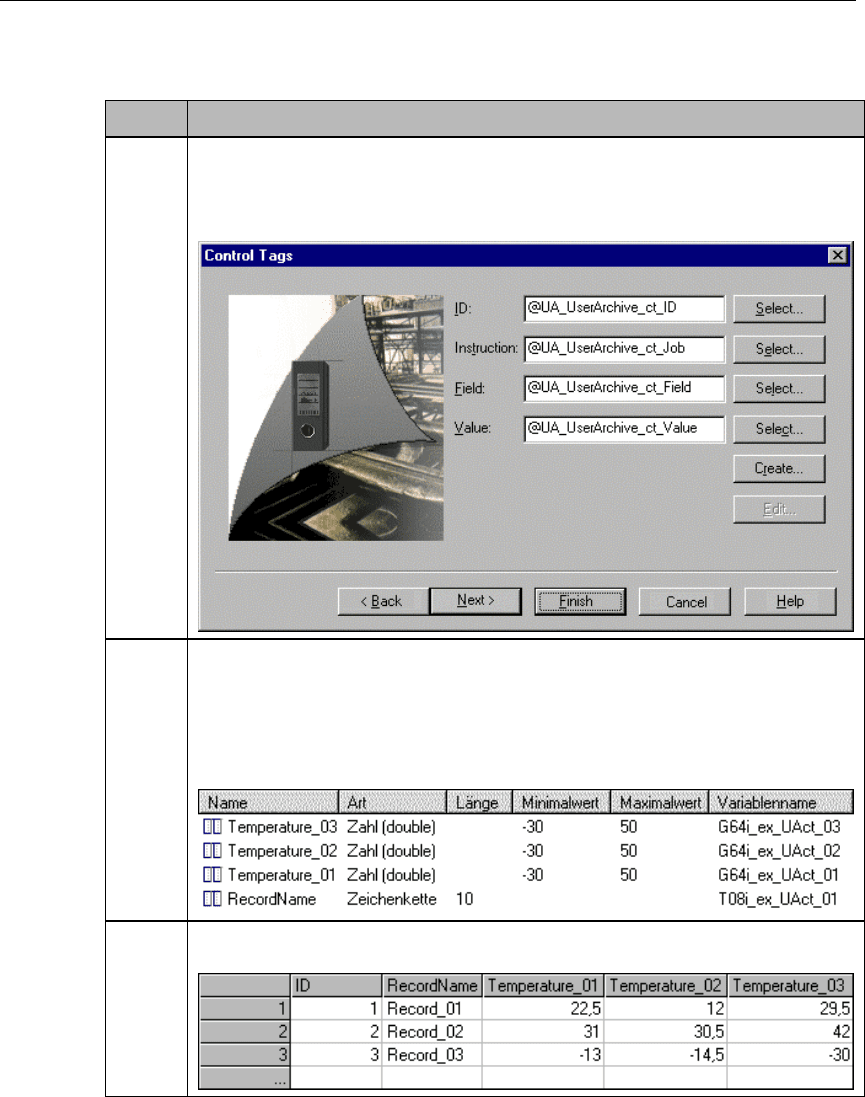Image resolution: width=865 pixels, height=1097 pixels.
Task: Go to Next wizard page
Action: [x=474, y=601]
